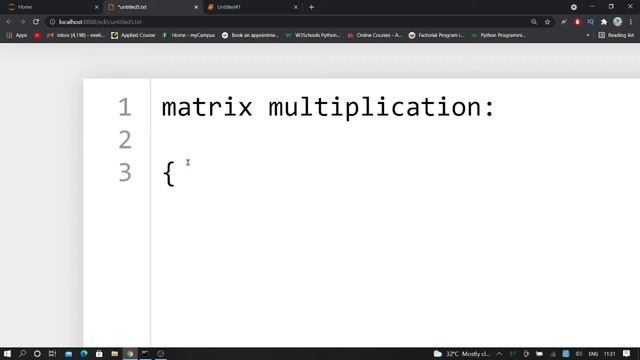Open the Online Courses bookmark
Image resolution: width=640 pixels, height=360 pixels.
tap(374, 36)
